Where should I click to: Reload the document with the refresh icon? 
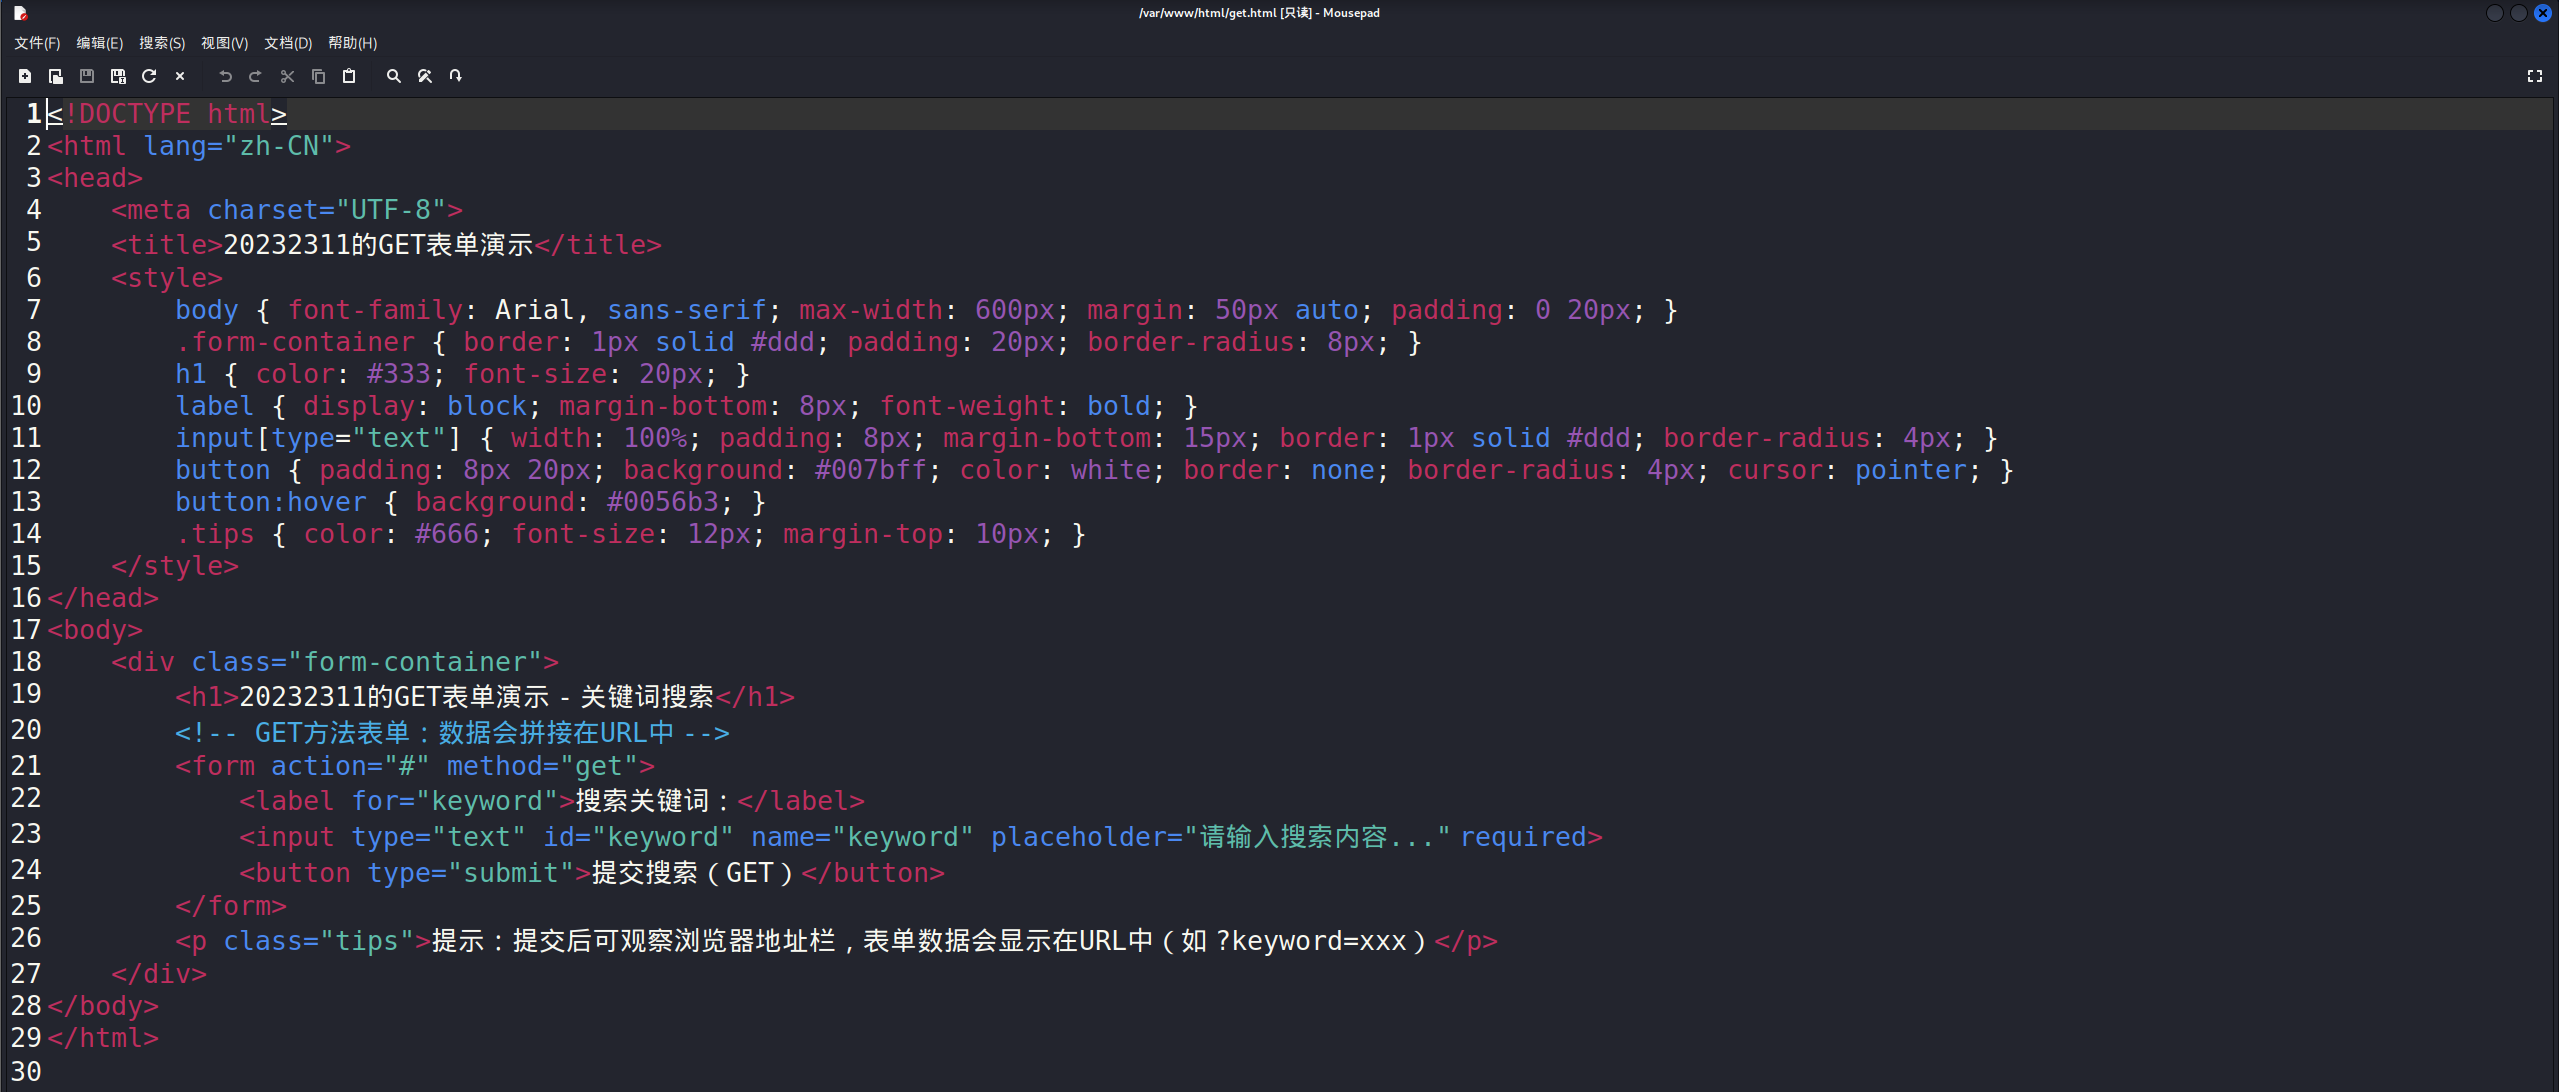click(x=149, y=76)
